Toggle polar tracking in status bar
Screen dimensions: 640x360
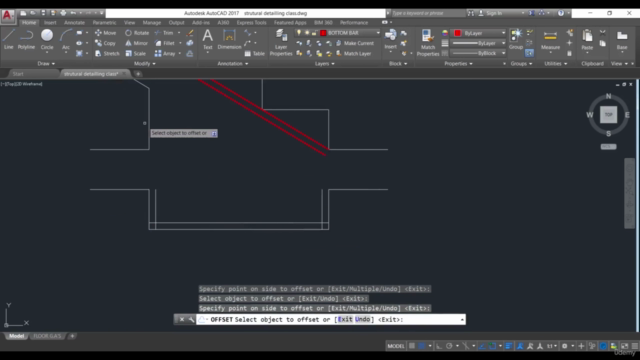point(449,346)
